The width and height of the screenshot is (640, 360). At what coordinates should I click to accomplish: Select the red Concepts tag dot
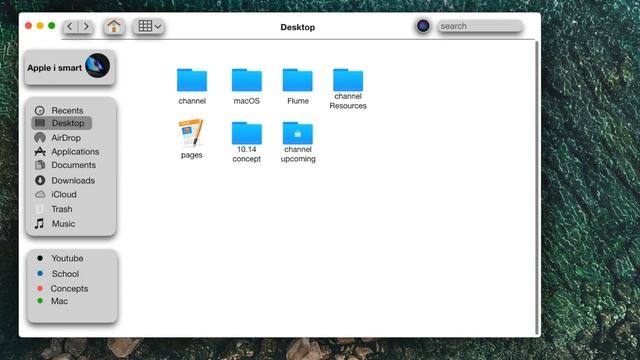pyautogui.click(x=40, y=288)
